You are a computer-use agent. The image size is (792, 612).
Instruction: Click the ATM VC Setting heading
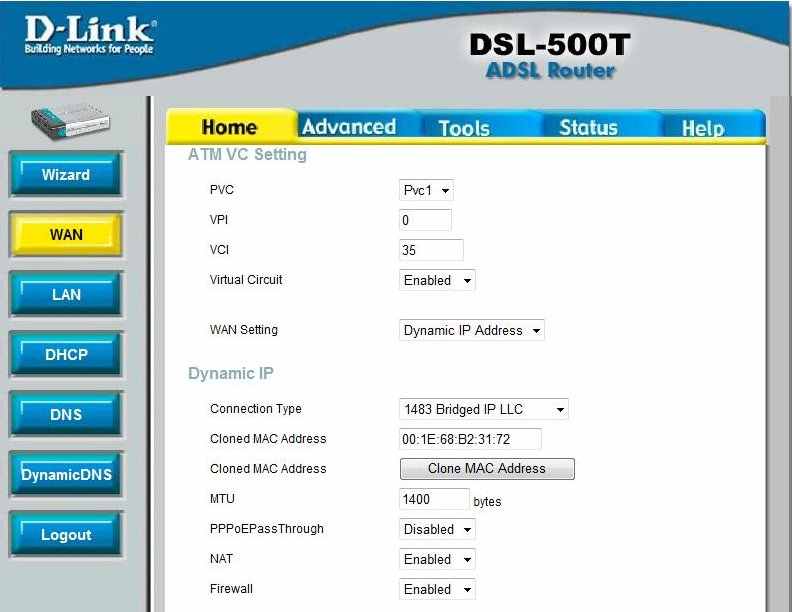pyautogui.click(x=247, y=154)
